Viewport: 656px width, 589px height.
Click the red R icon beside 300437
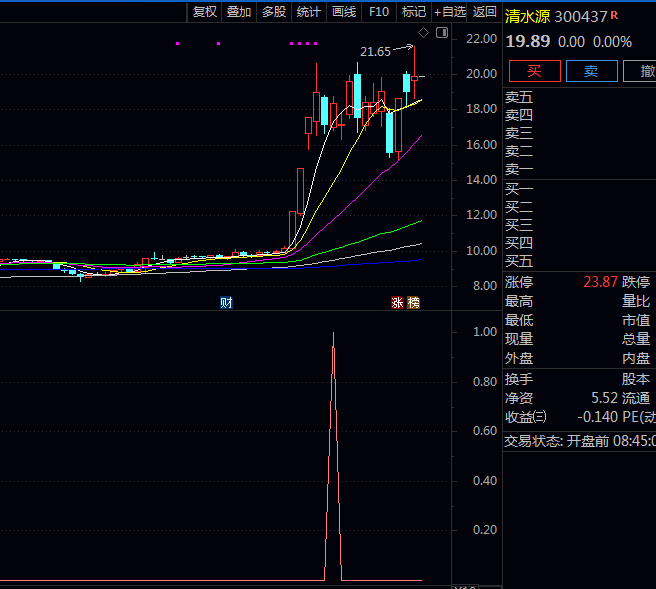click(x=614, y=15)
